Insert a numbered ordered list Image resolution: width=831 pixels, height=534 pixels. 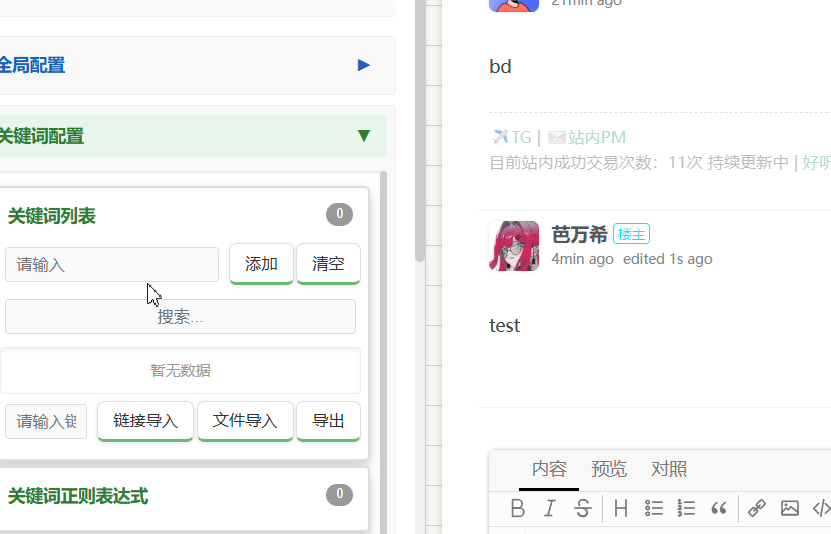(x=686, y=508)
